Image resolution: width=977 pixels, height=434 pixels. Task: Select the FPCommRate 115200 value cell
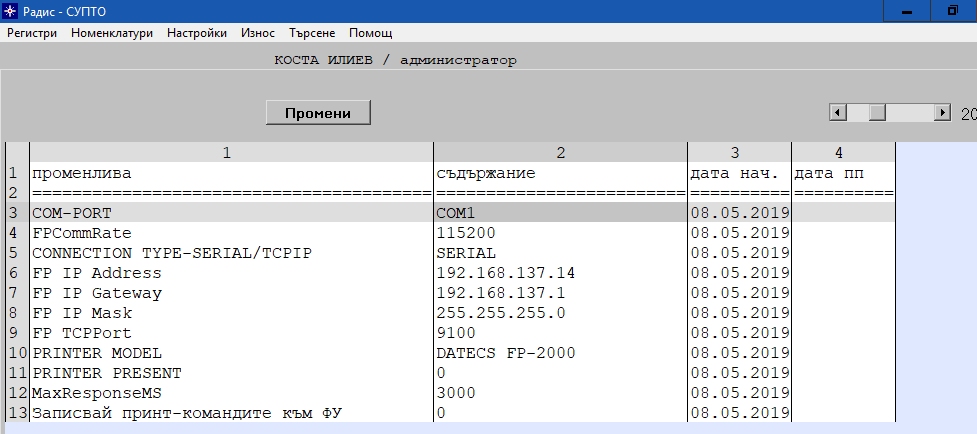point(560,233)
